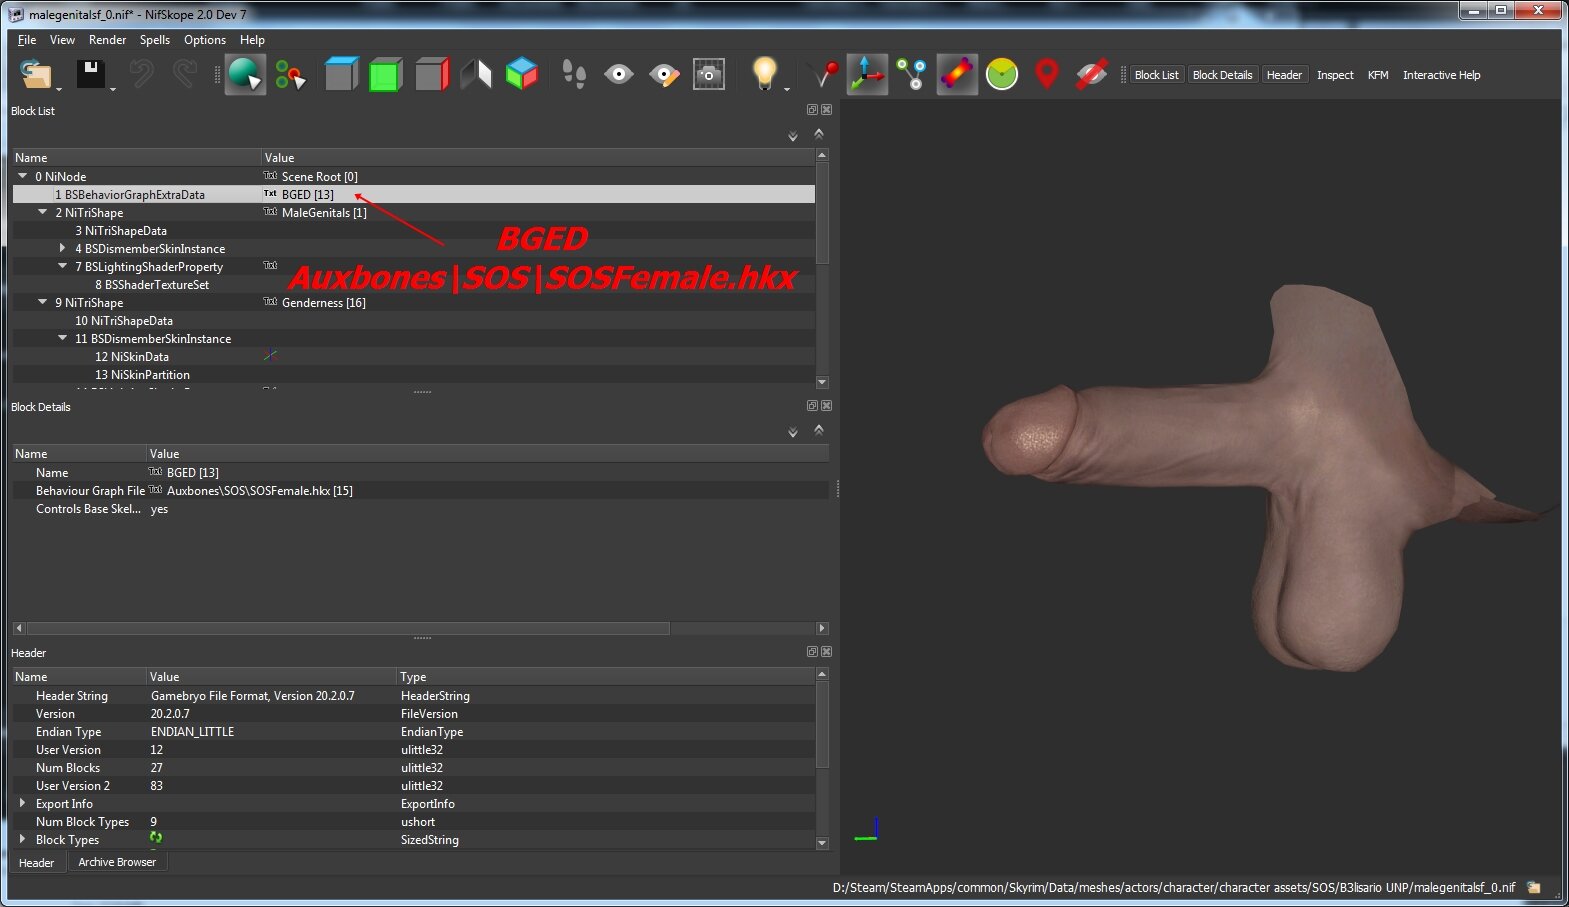Take a screenshot with the camera icon
Image resolution: width=1569 pixels, height=907 pixels.
pyautogui.click(x=709, y=75)
